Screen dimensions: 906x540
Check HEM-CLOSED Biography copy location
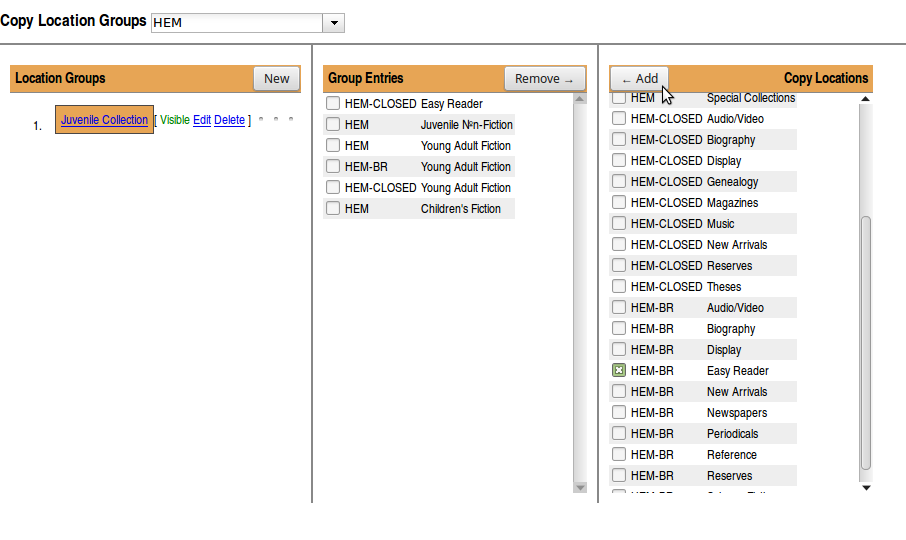[619, 139]
